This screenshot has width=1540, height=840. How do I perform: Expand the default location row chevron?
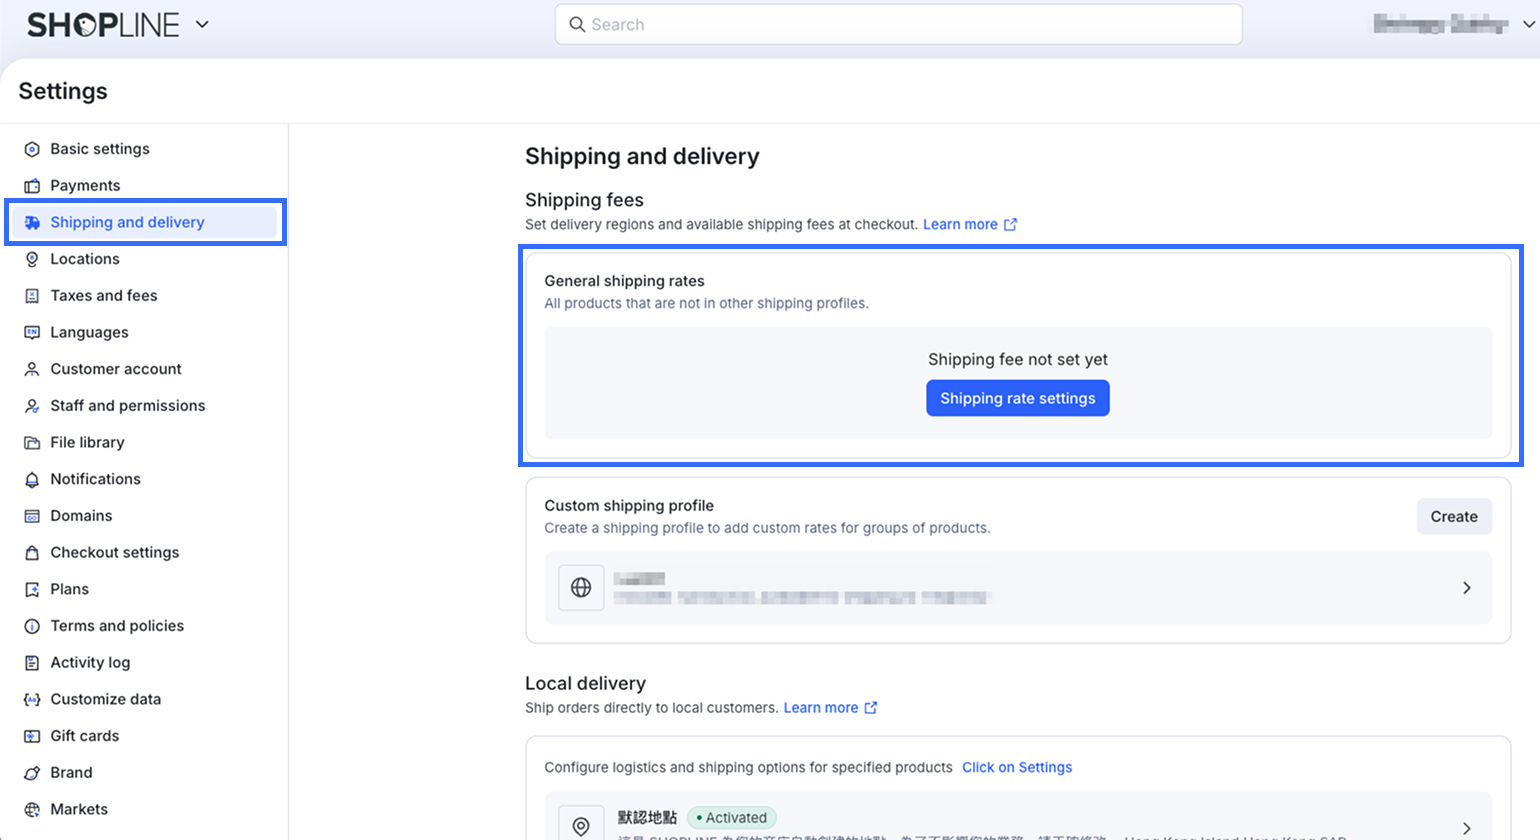click(1466, 827)
